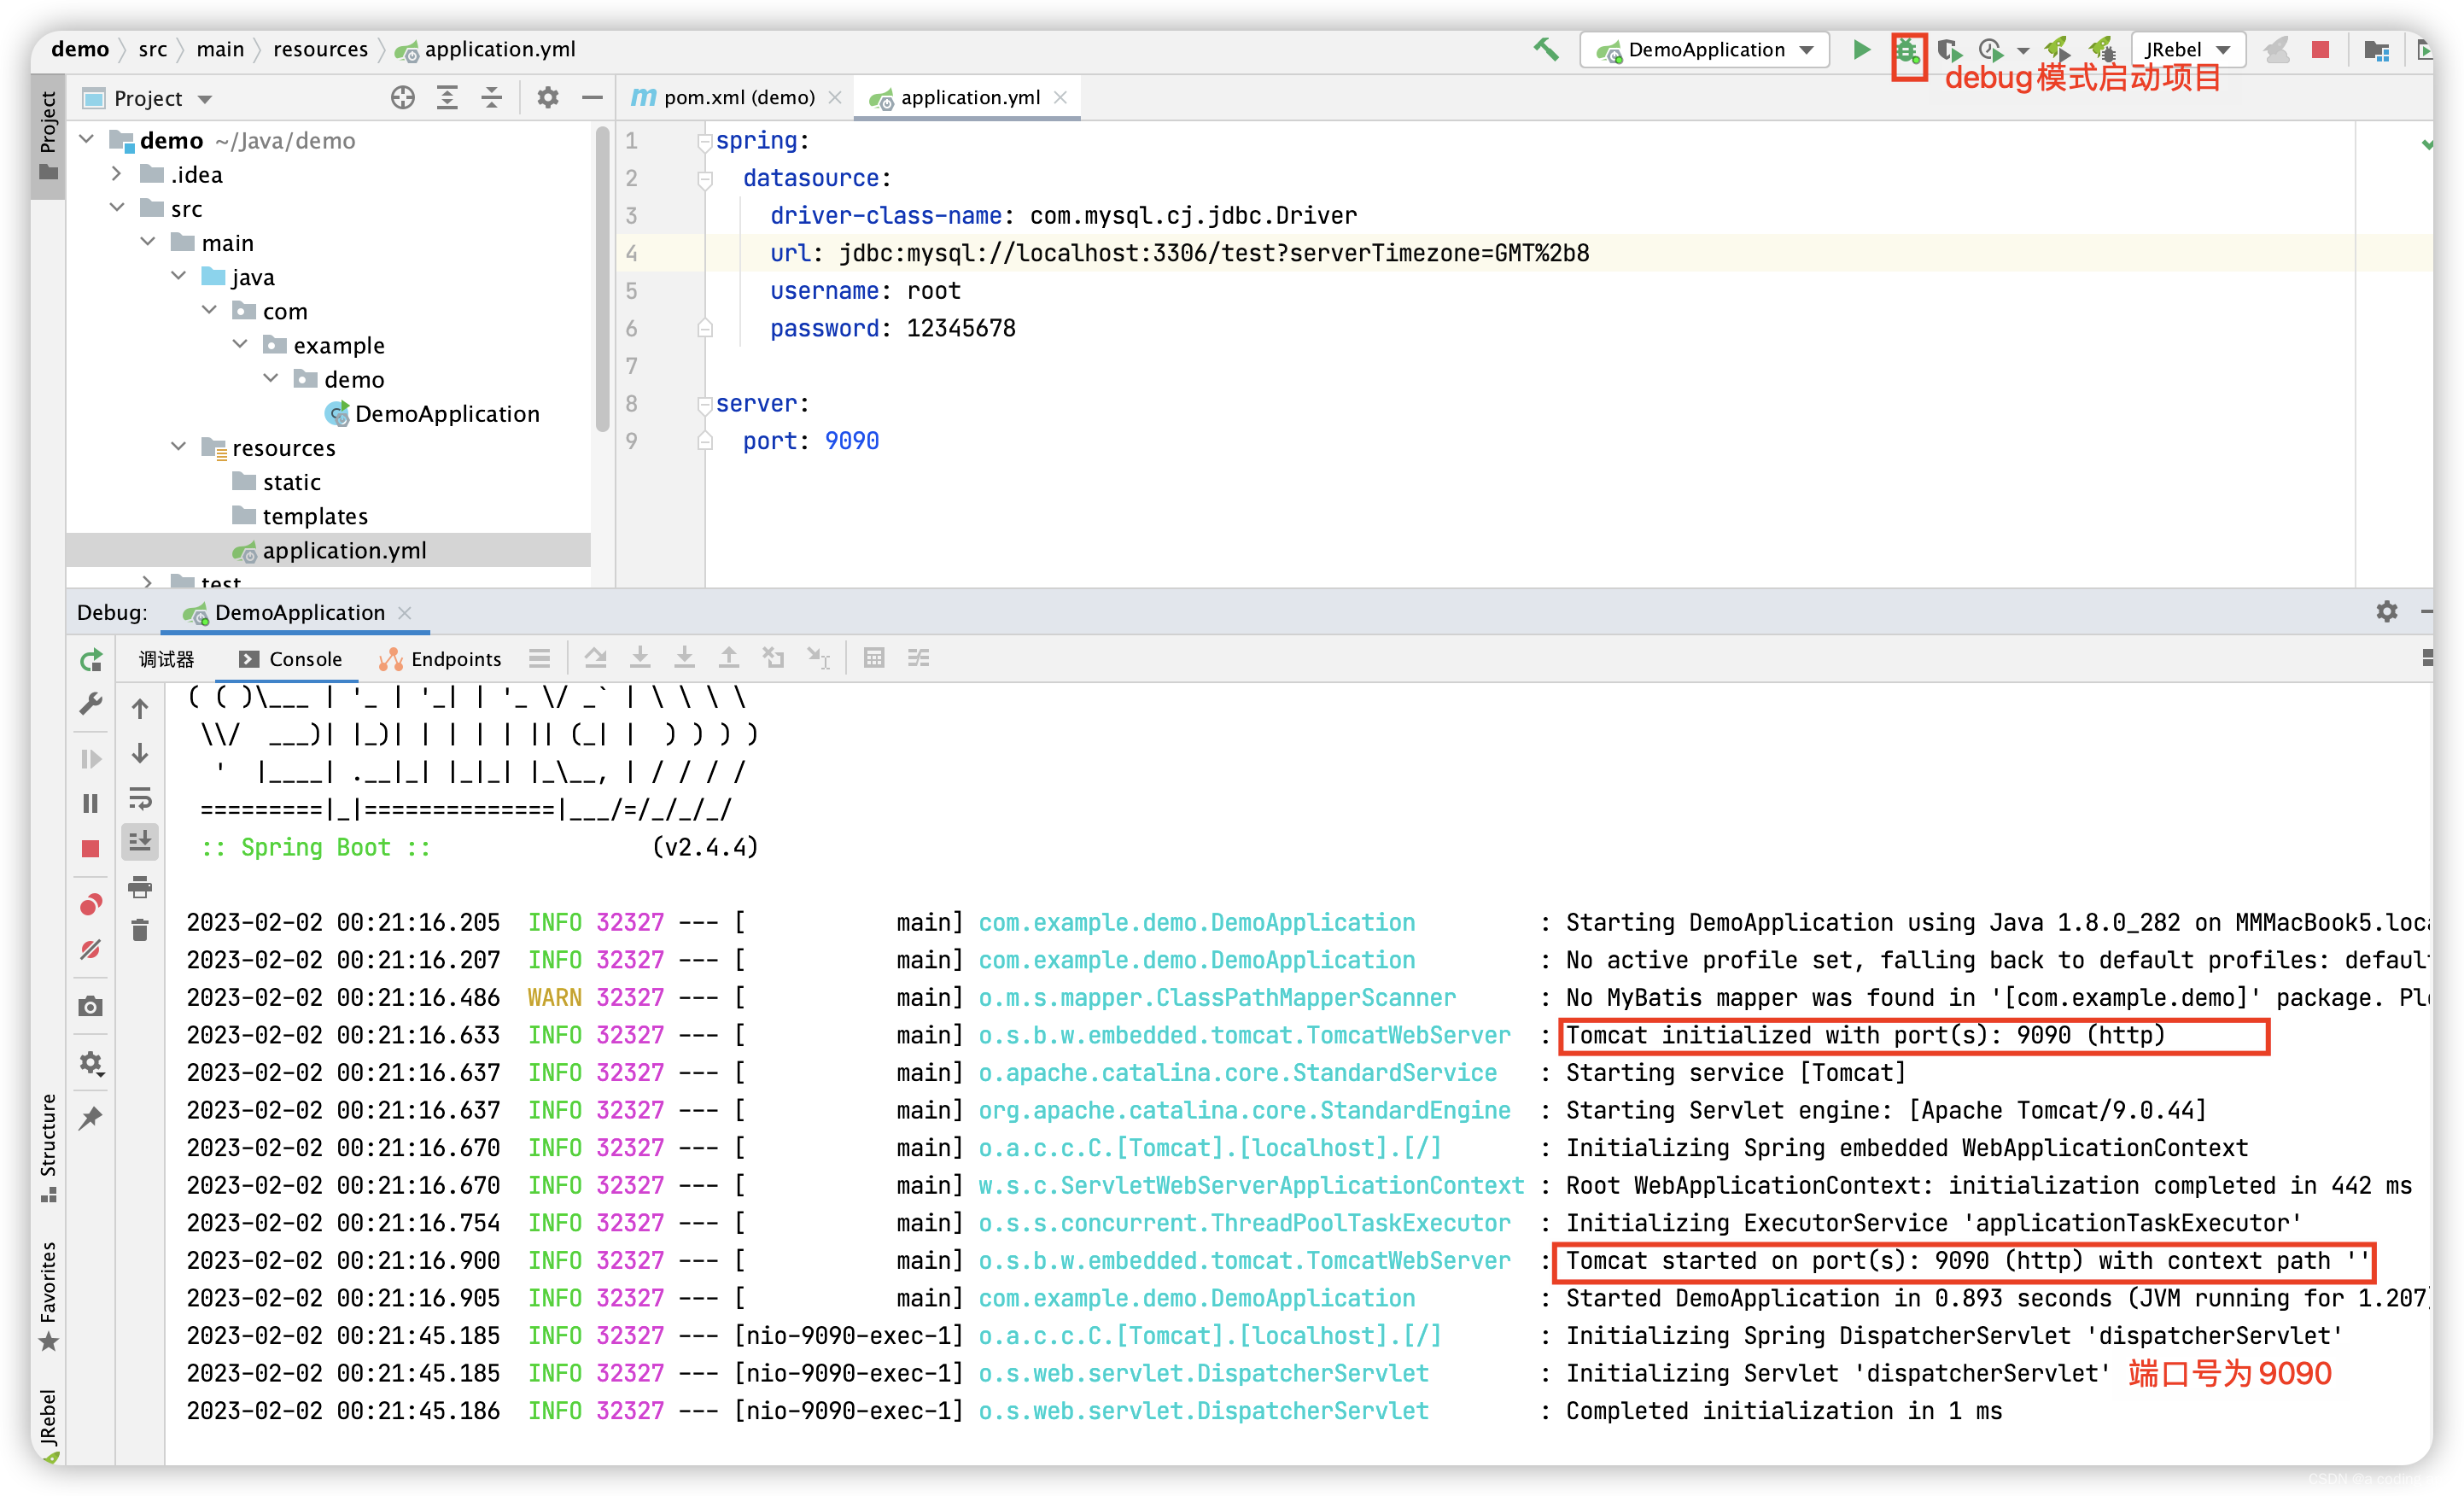Collapse the resources folder

click(x=179, y=447)
